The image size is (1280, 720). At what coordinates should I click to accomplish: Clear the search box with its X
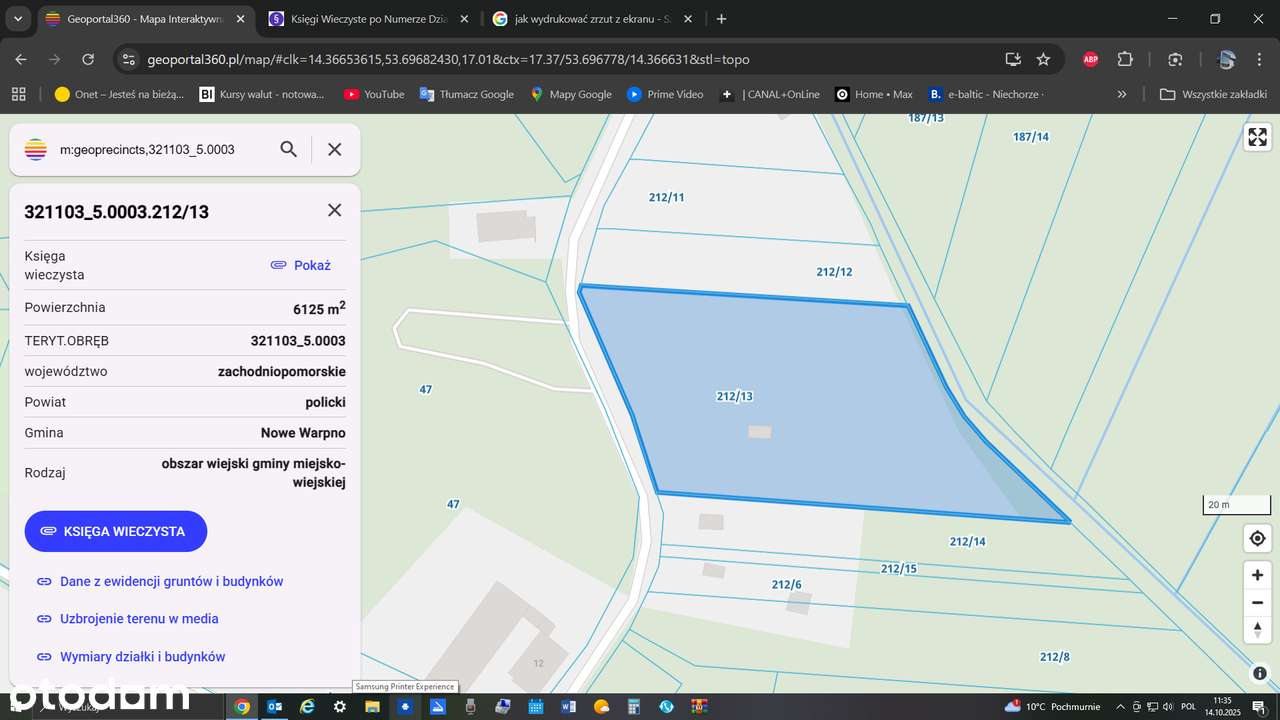coord(335,150)
